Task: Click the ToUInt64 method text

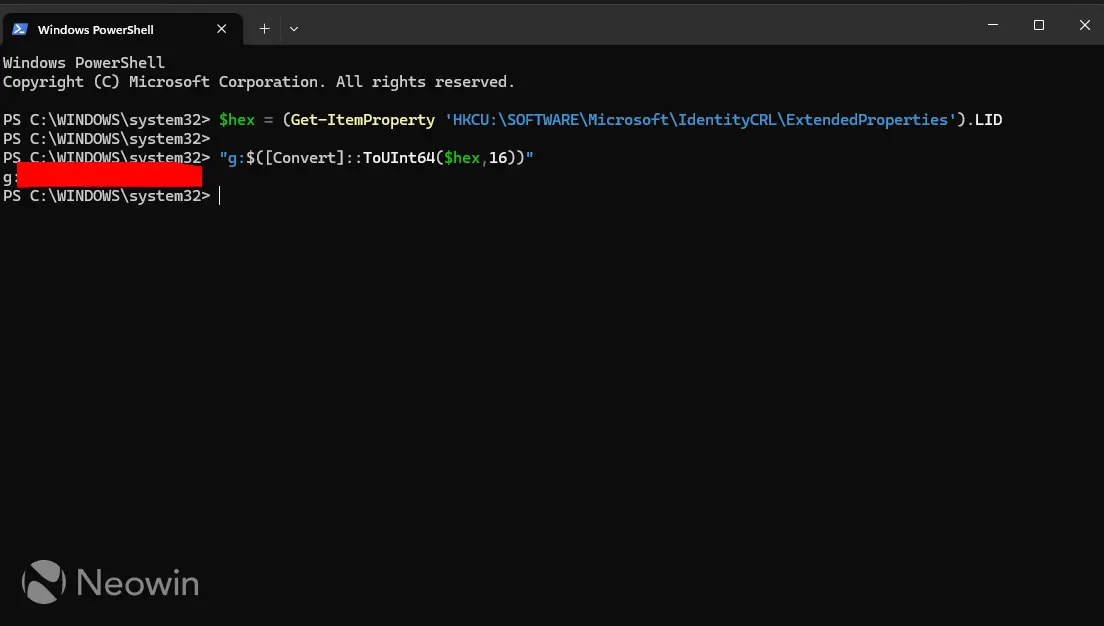Action: [x=399, y=158]
